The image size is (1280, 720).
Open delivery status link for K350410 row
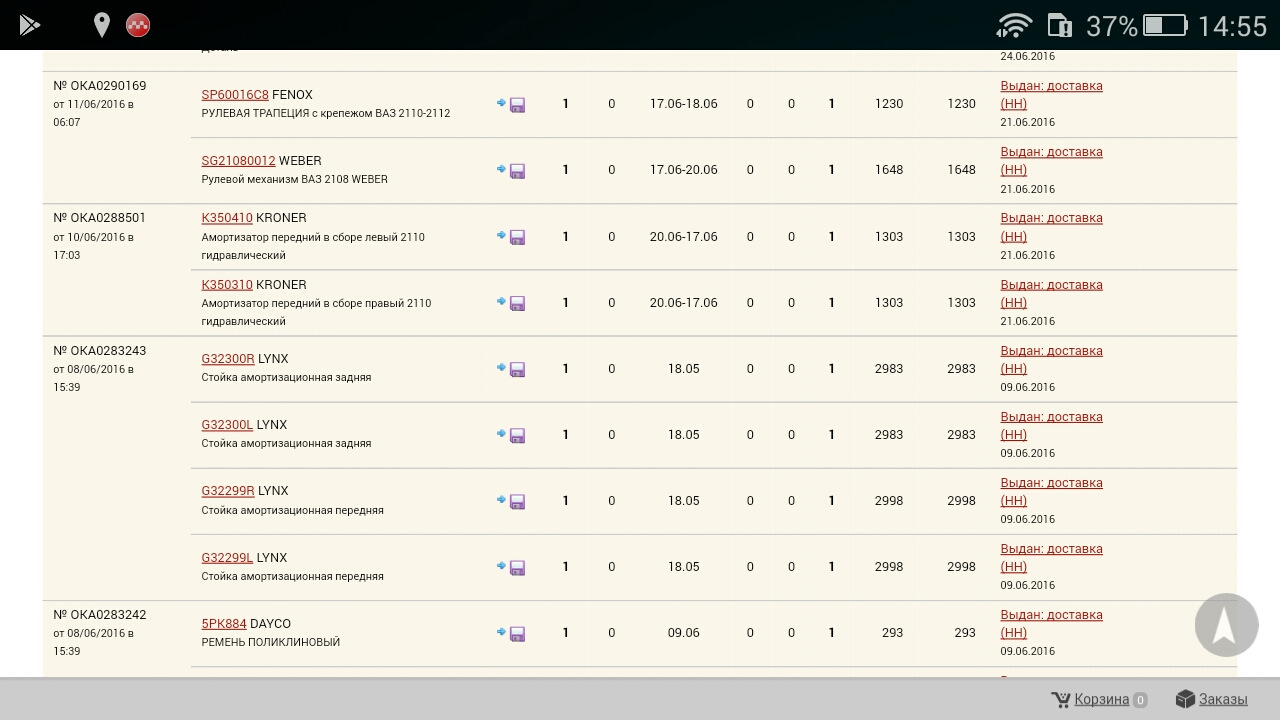coord(1051,227)
